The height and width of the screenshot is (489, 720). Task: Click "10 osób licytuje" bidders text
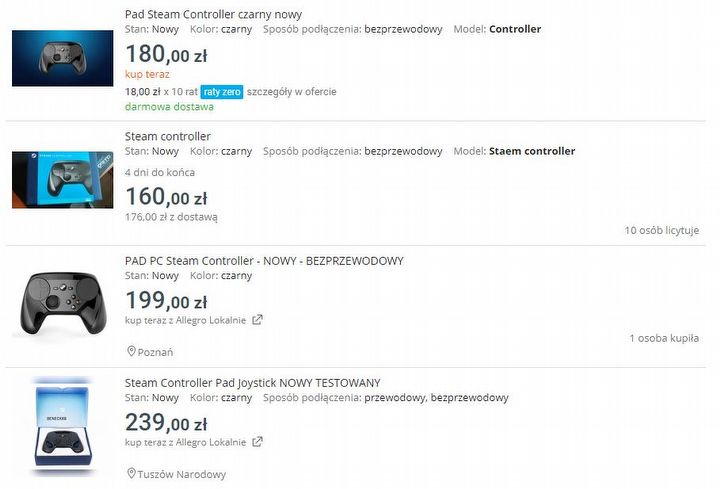click(x=662, y=230)
